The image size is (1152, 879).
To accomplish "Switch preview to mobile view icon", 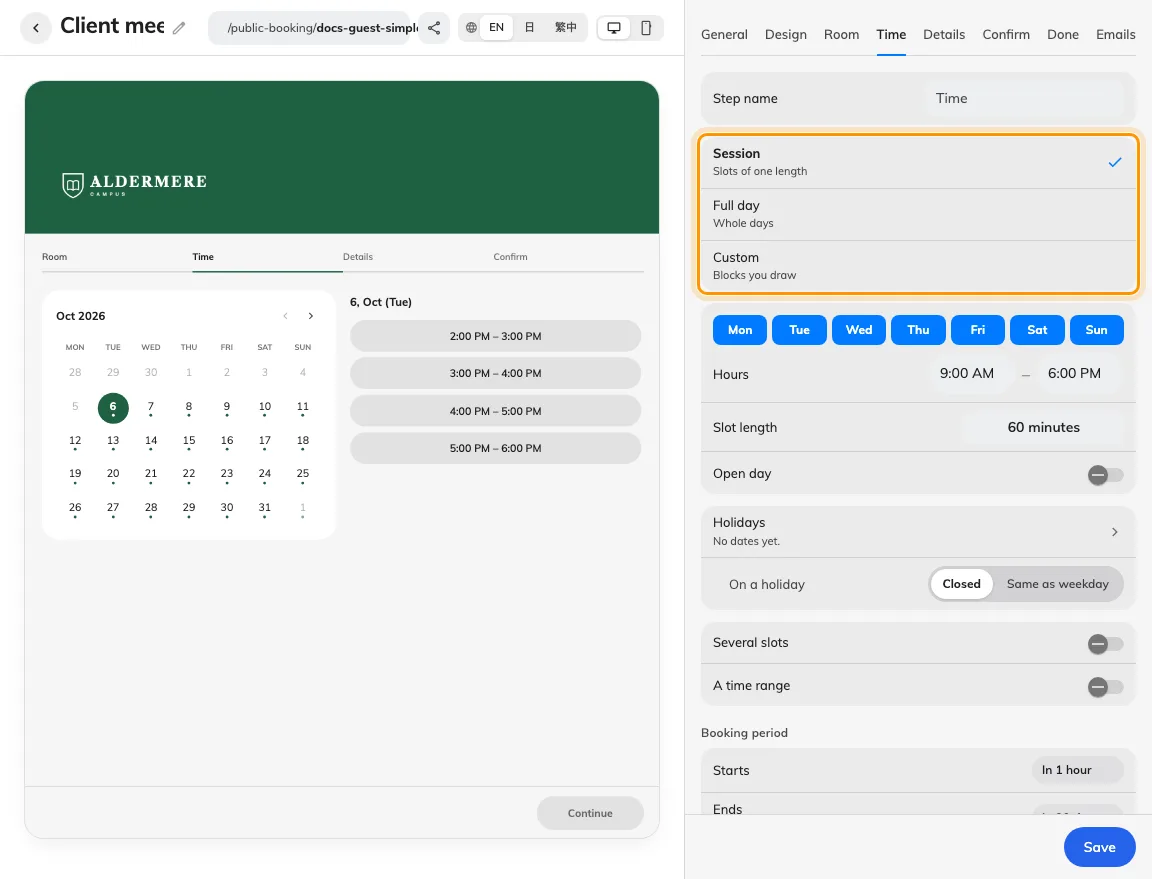I will pos(646,28).
